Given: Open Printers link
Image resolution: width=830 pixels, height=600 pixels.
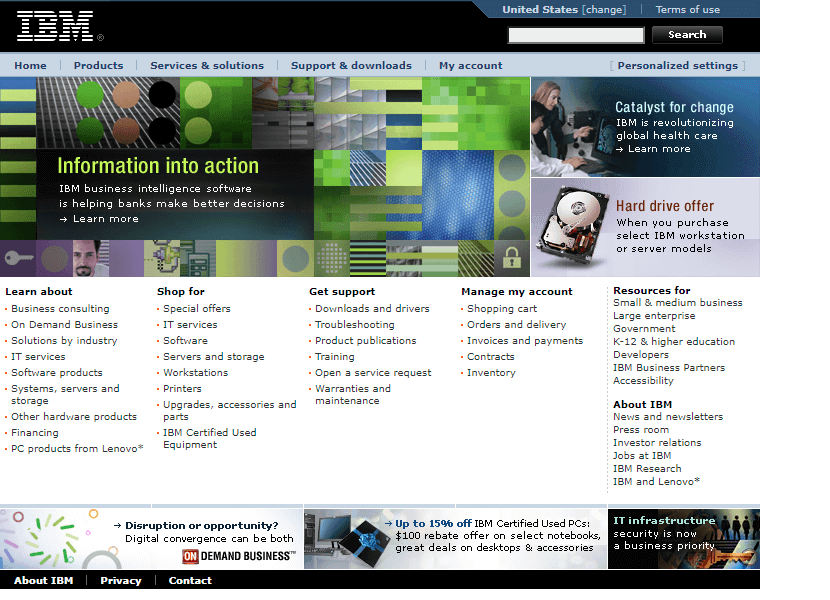Looking at the screenshot, I should (182, 388).
